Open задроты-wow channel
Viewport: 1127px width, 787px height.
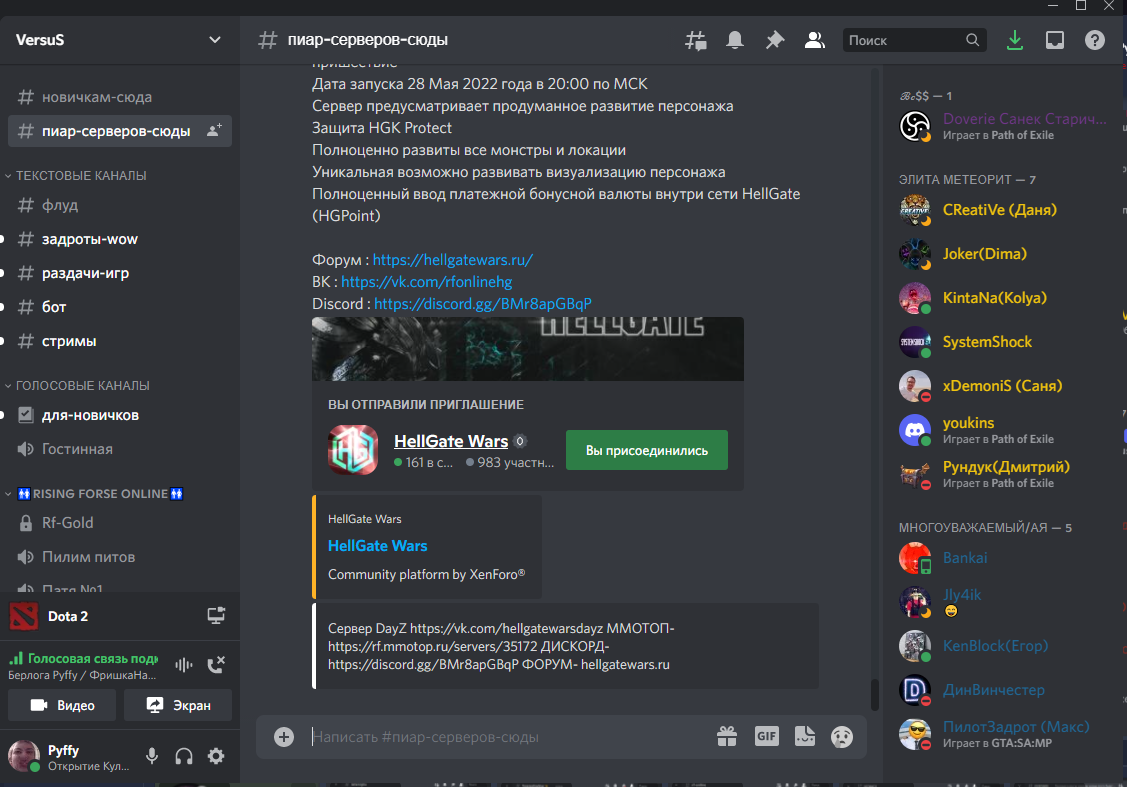coord(119,239)
